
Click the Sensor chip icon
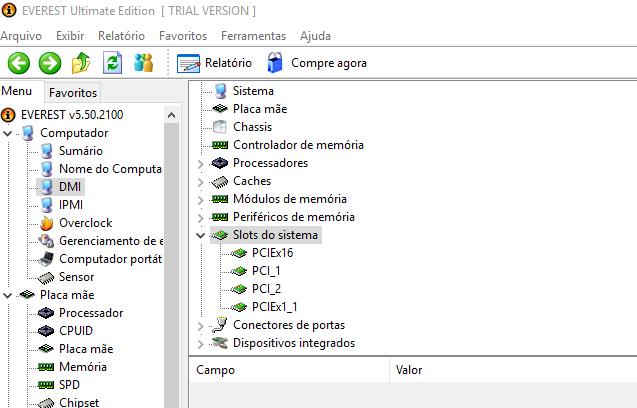[46, 277]
